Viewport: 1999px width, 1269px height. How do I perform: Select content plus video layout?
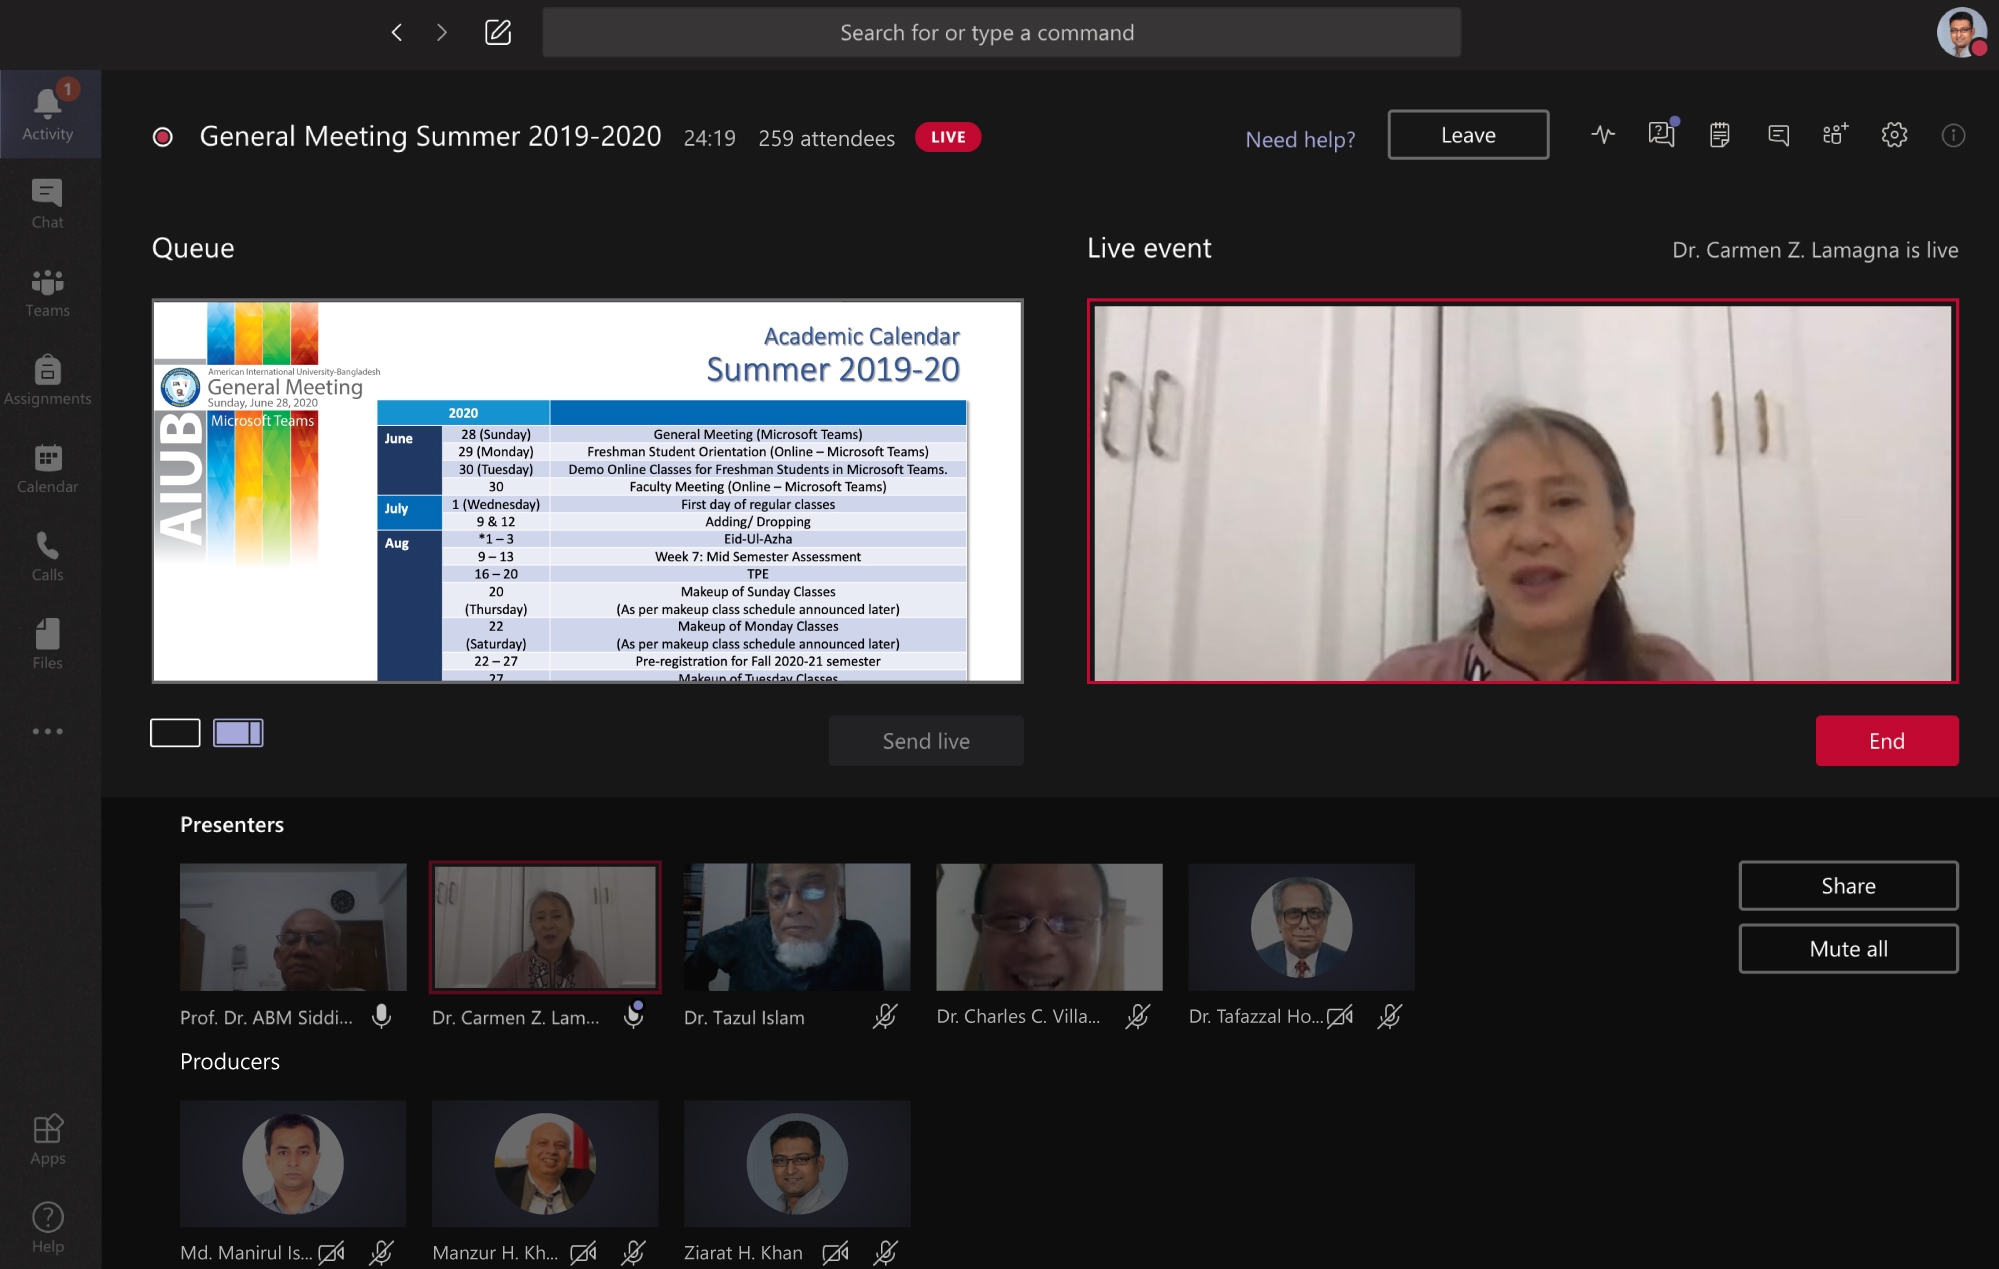238,733
